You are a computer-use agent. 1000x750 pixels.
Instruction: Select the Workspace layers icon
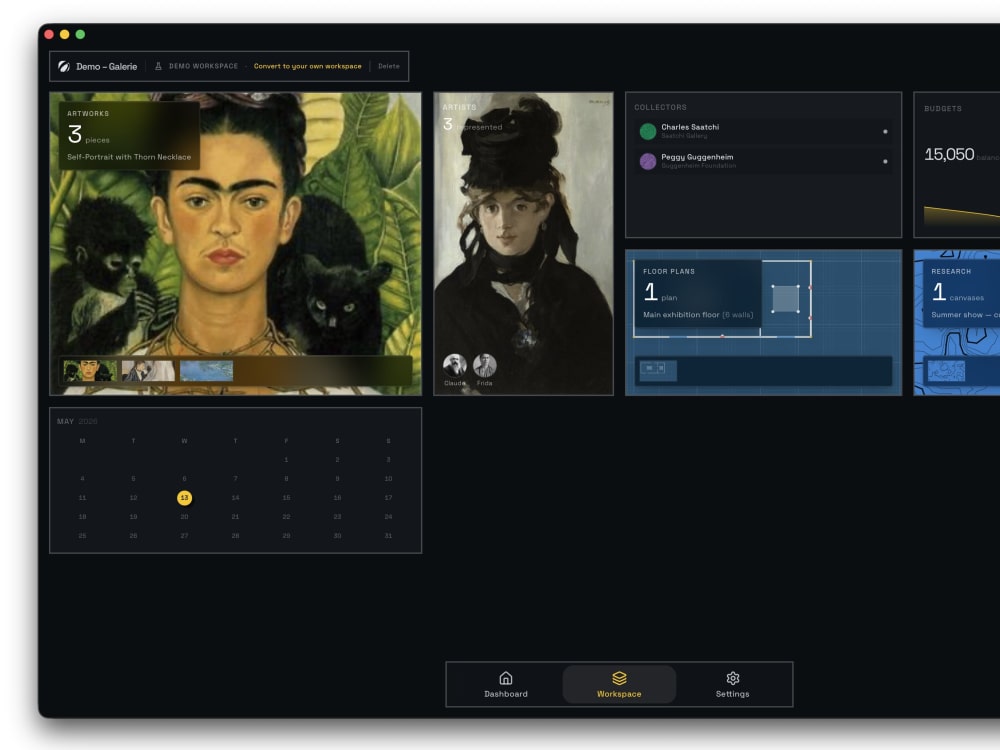point(619,677)
